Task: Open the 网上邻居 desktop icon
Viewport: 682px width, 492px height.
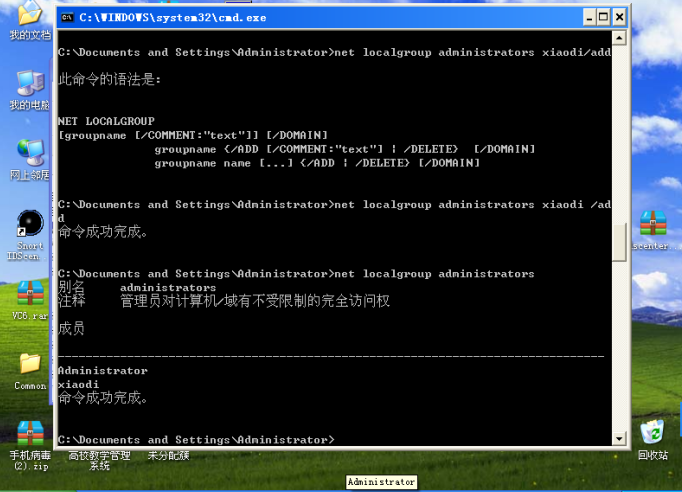Action: [x=30, y=153]
